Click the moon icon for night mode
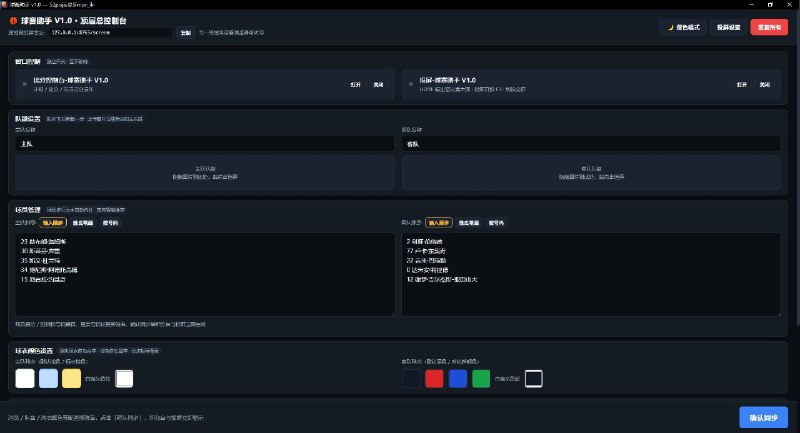This screenshot has width=800, height=433. [670, 28]
